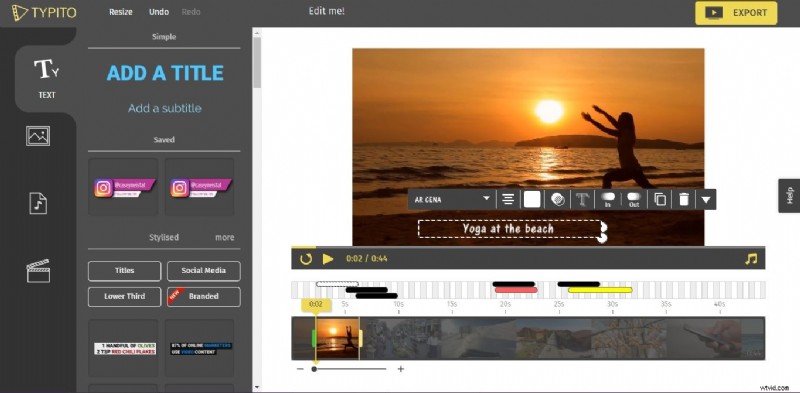Image resolution: width=800 pixels, height=393 pixels.
Task: Play the video preview
Action: [x=328, y=259]
